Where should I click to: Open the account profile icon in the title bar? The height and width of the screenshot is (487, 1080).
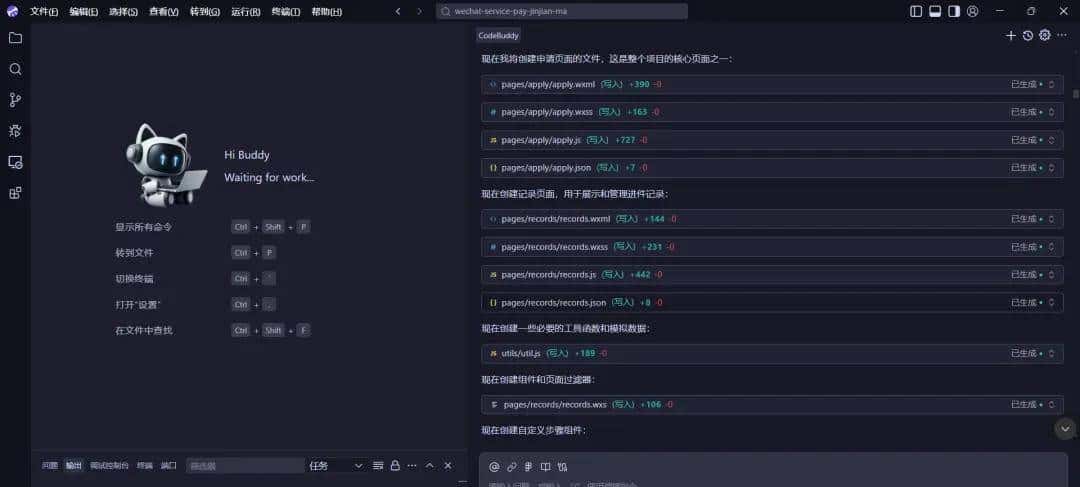973,11
